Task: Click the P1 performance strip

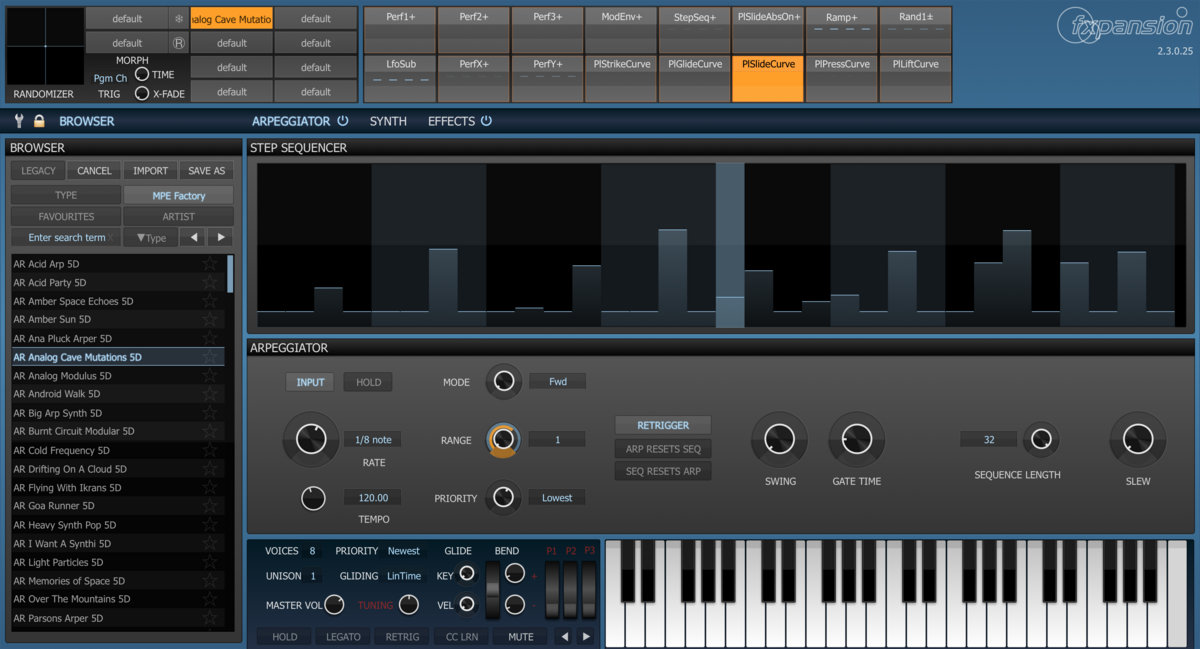Action: tap(551, 590)
